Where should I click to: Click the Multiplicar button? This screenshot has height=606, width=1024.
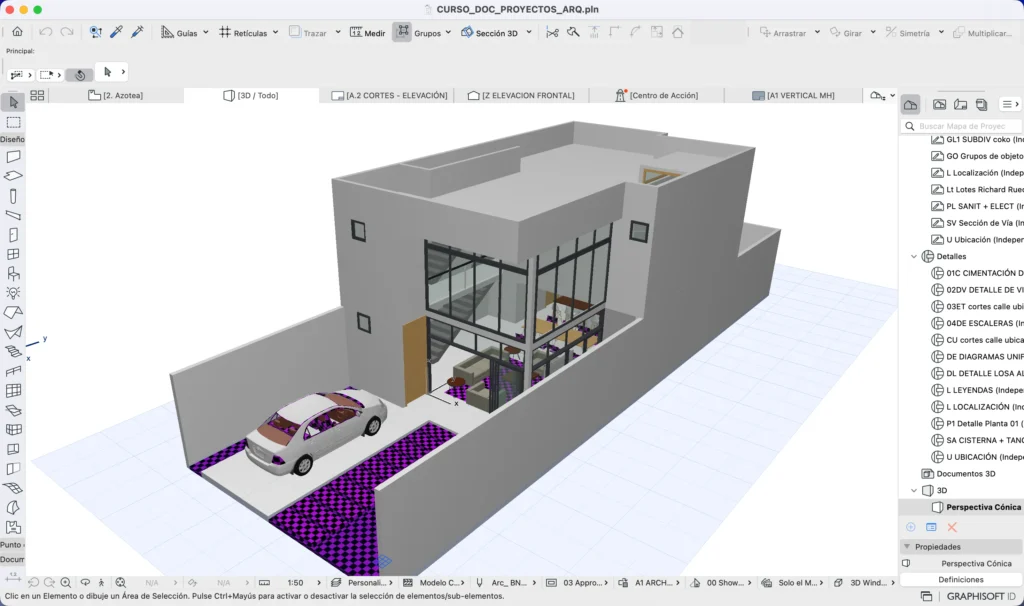pos(983,33)
